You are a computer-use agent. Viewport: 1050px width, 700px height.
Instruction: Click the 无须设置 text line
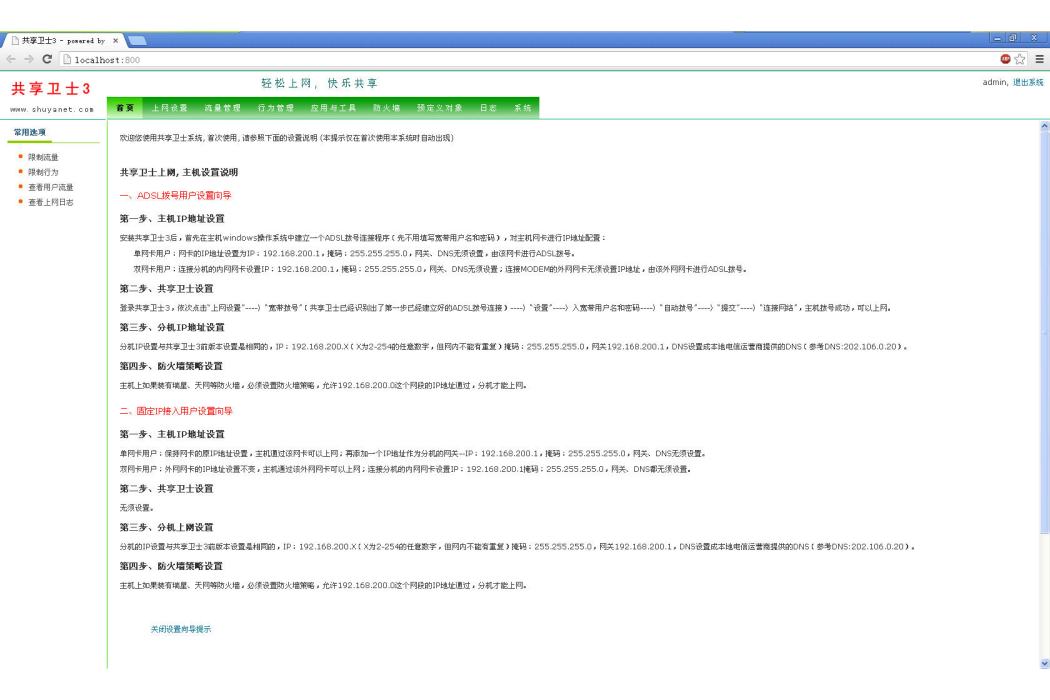coord(137,508)
